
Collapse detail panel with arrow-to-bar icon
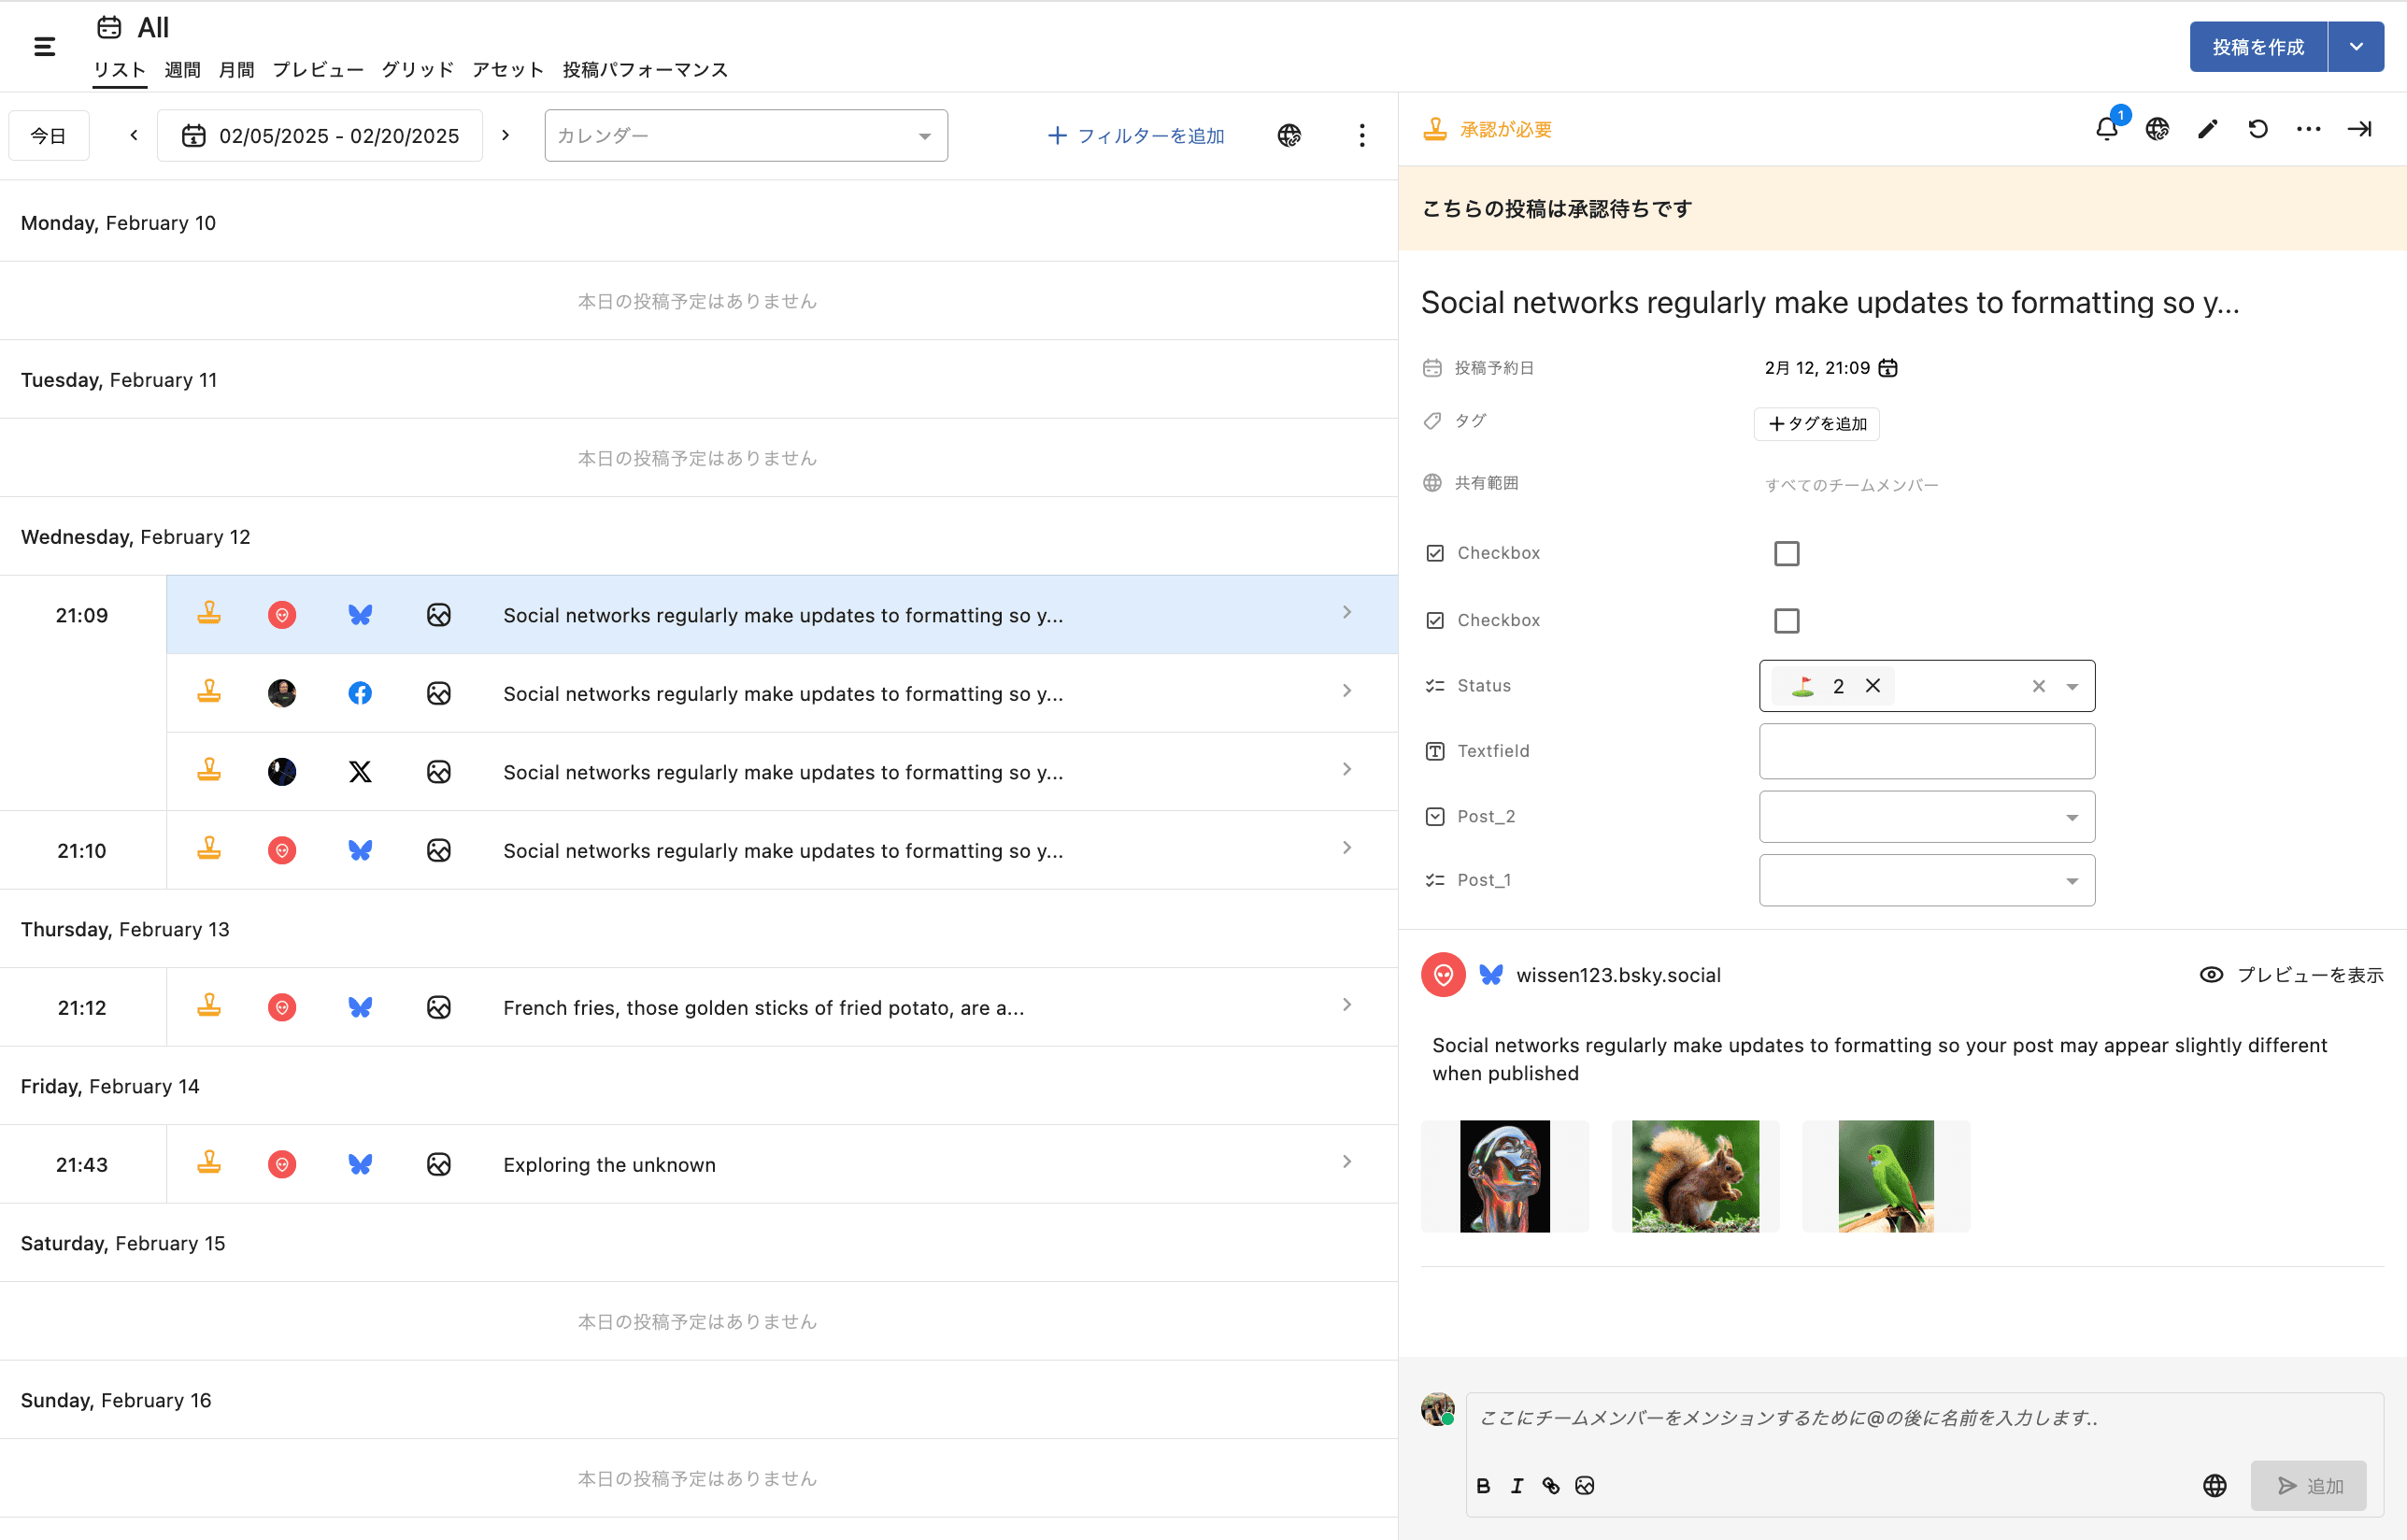[x=2359, y=129]
